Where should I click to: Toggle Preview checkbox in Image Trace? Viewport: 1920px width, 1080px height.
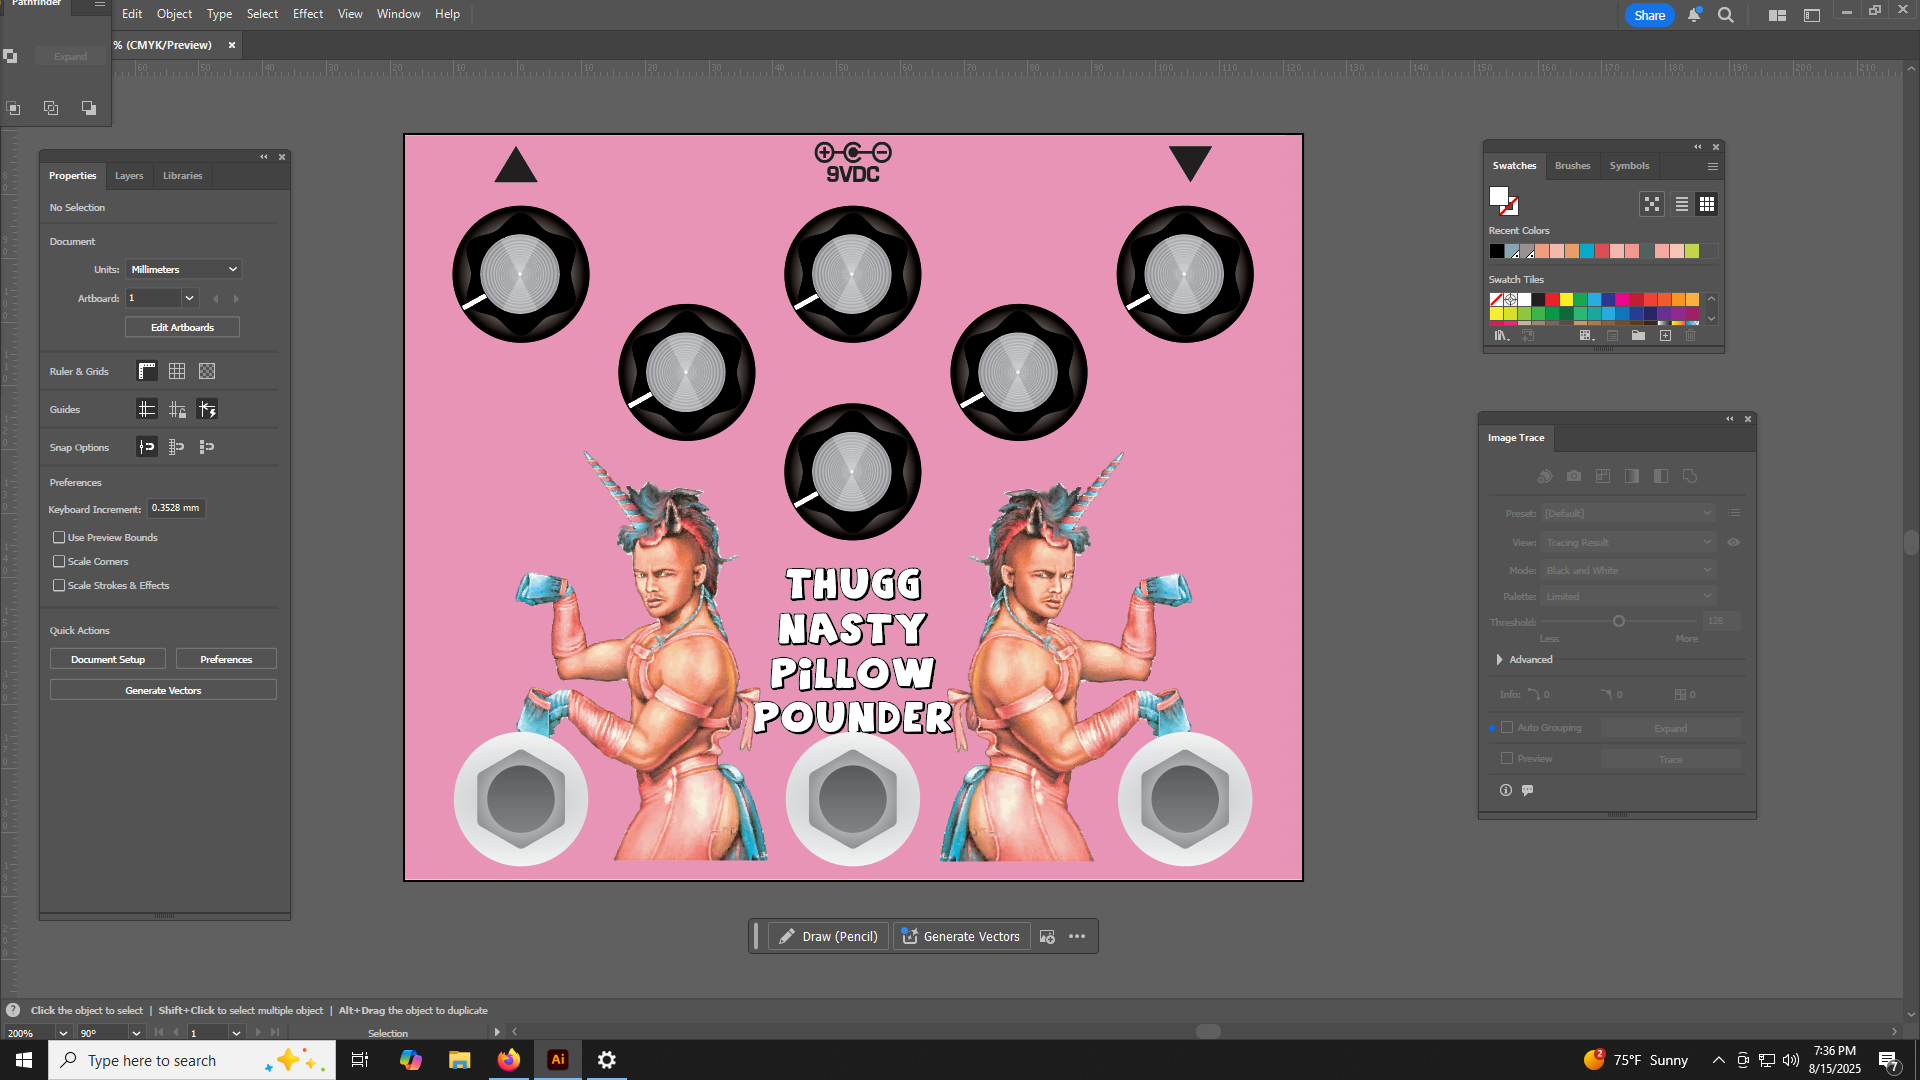tap(1507, 759)
